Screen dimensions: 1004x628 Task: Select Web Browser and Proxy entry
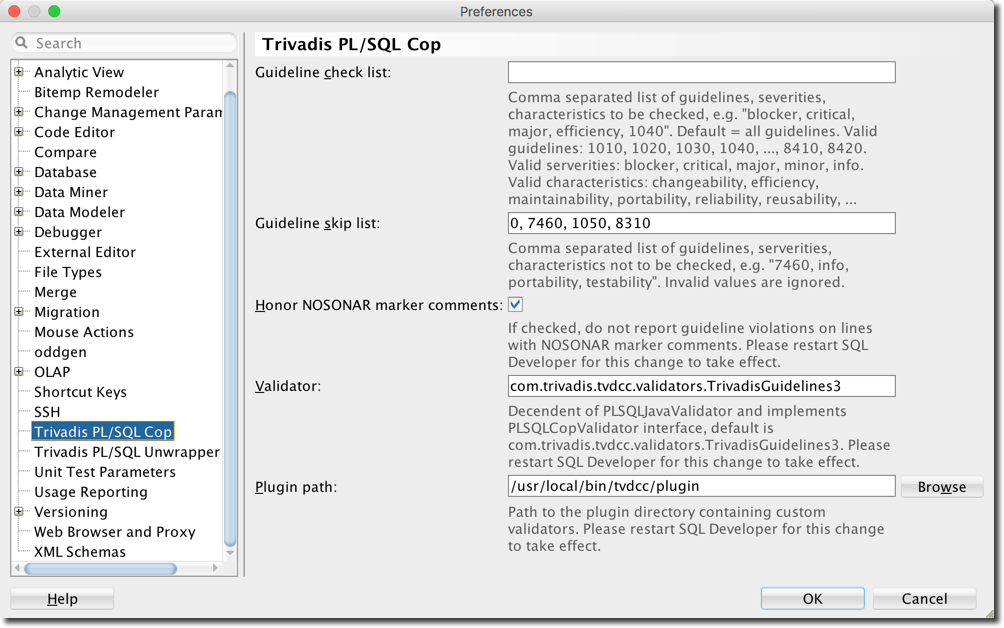(115, 532)
